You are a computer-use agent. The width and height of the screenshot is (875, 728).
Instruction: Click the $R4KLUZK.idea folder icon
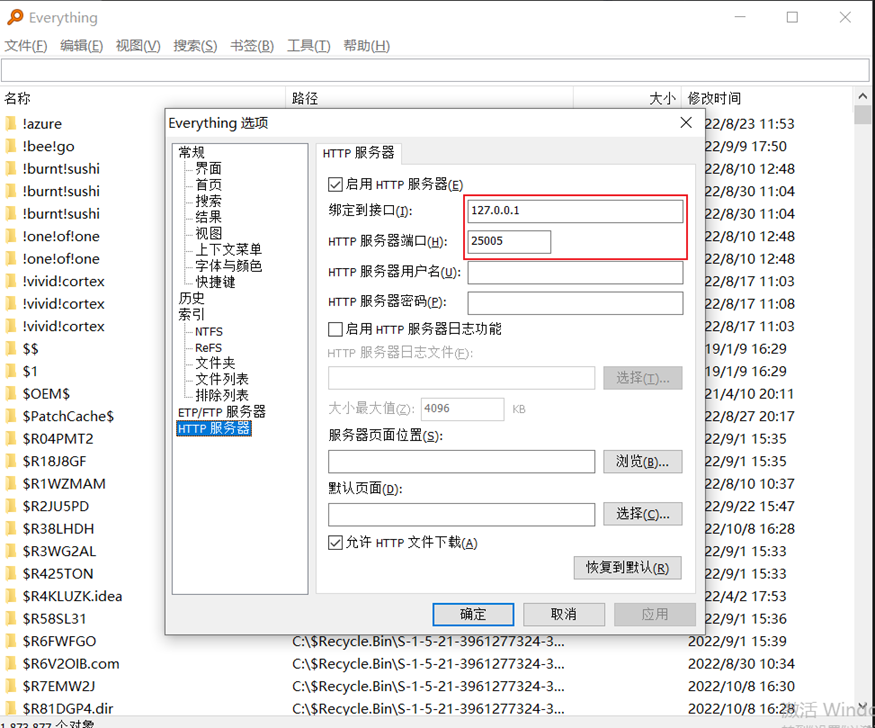(11, 596)
